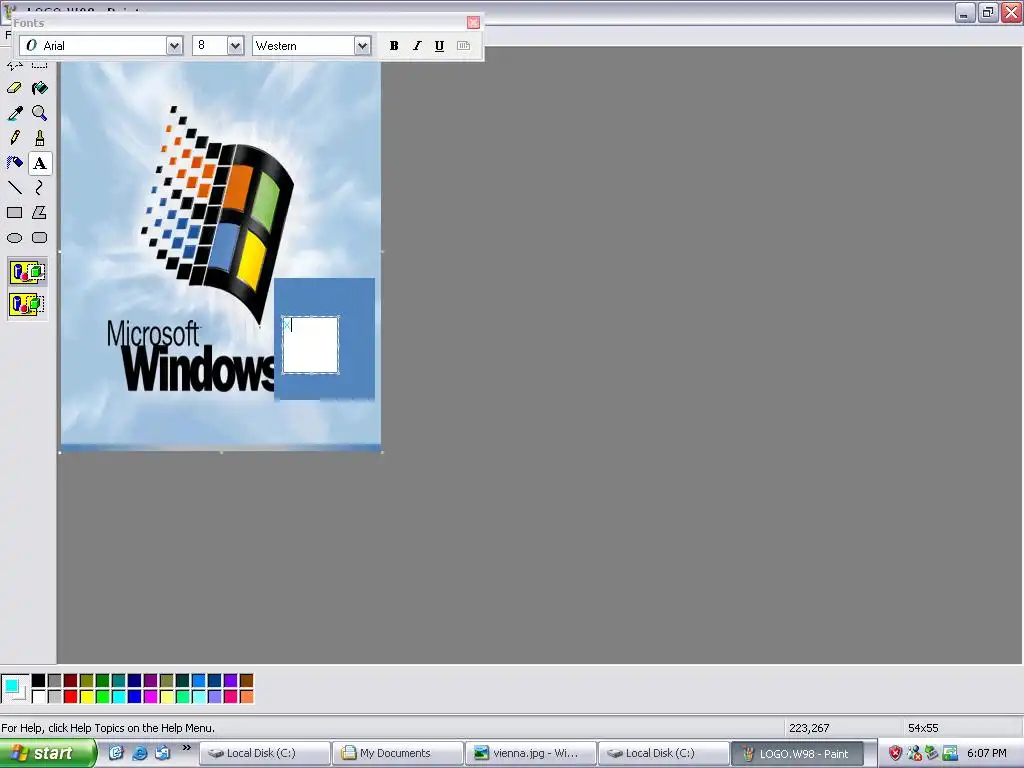Pick the bright red color swatch
1024x768 pixels.
[71, 697]
